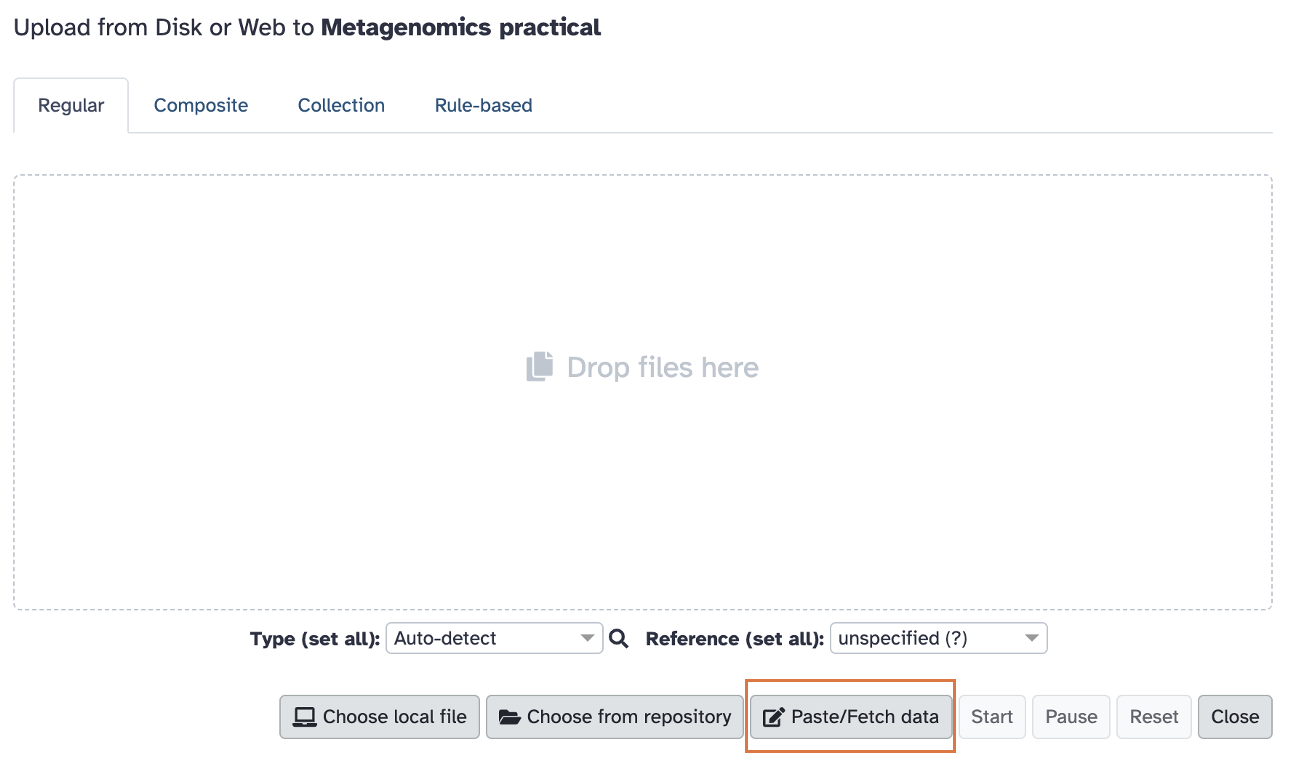The image size is (1312, 768).
Task: Hit the Reset button
Action: 1154,717
